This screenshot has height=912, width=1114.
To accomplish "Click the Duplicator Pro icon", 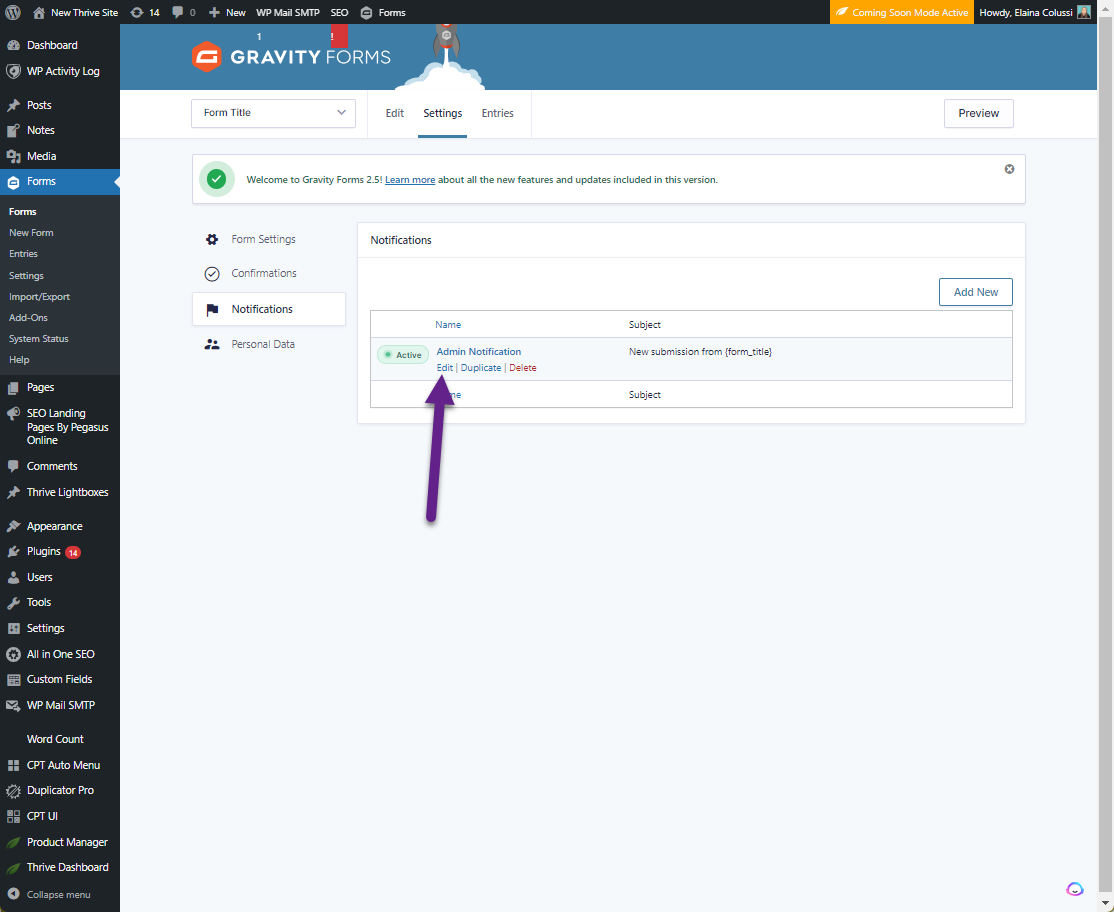I will point(13,791).
